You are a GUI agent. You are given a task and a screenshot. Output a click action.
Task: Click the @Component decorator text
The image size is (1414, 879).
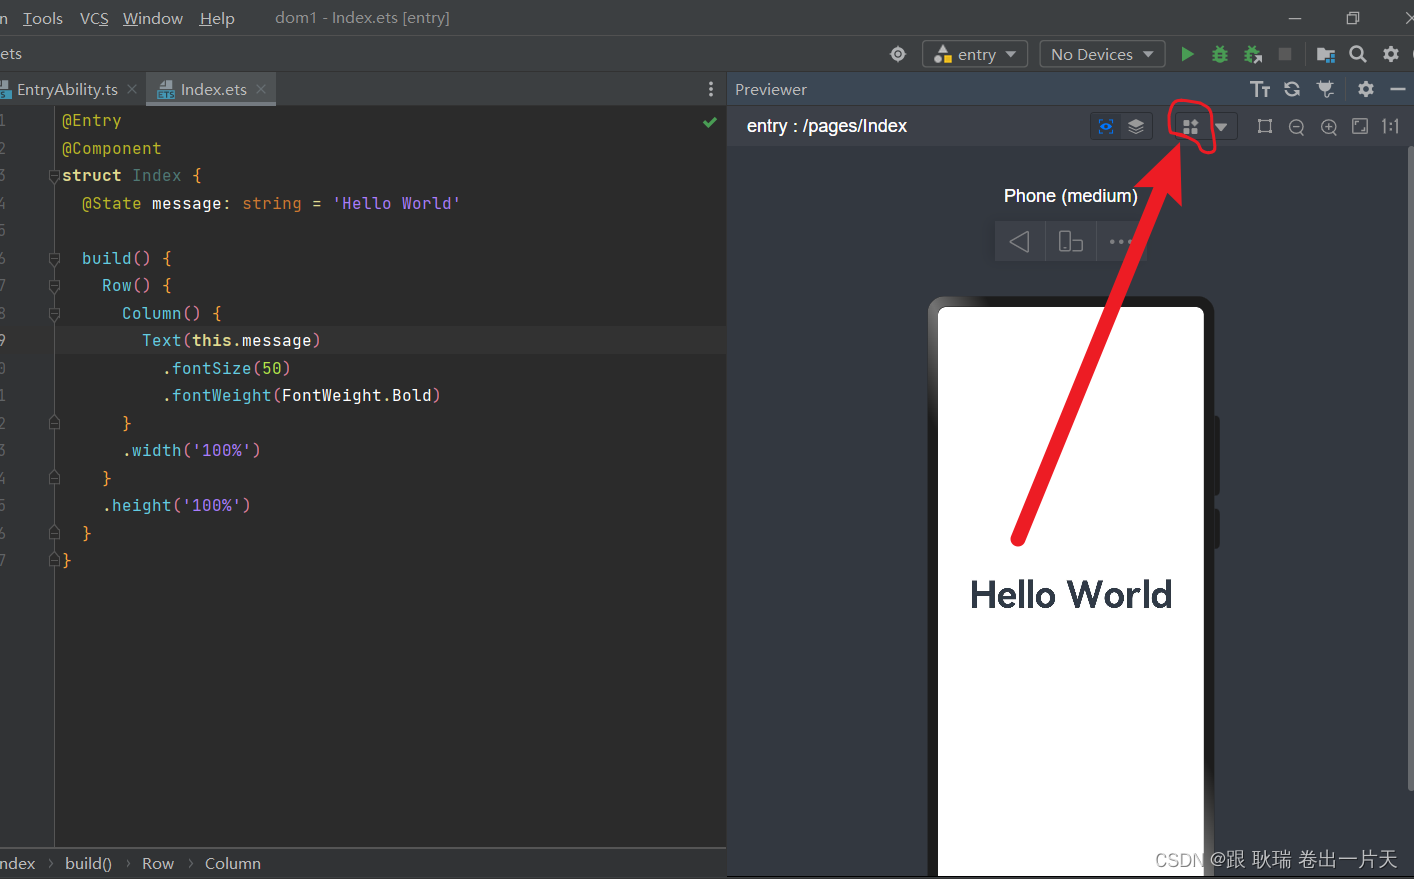coord(112,148)
